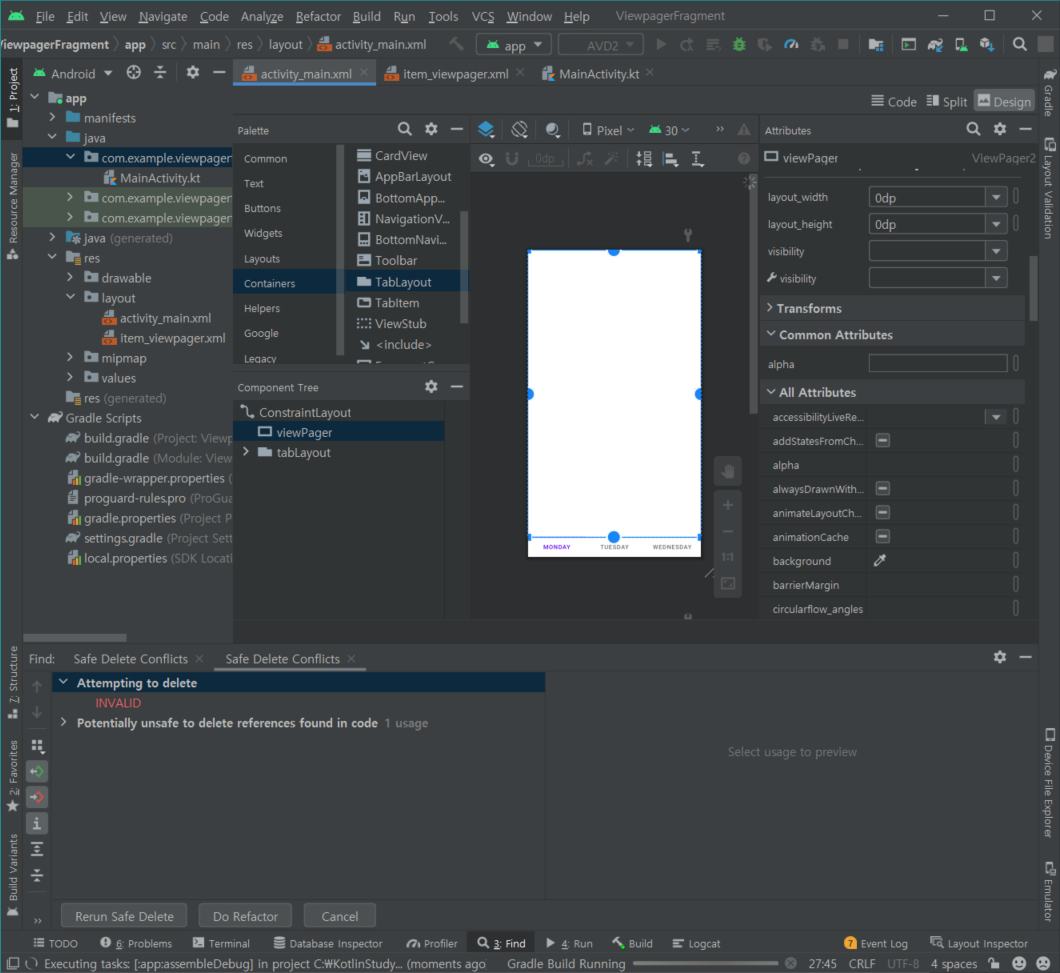Toggle view options eye icon

click(486, 159)
